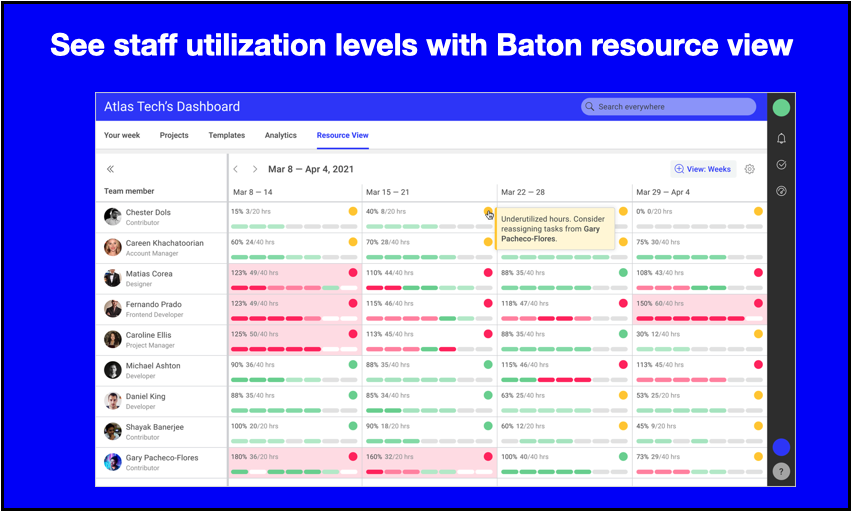Click red status dot for Matias Mar 8–14

pyautogui.click(x=353, y=272)
